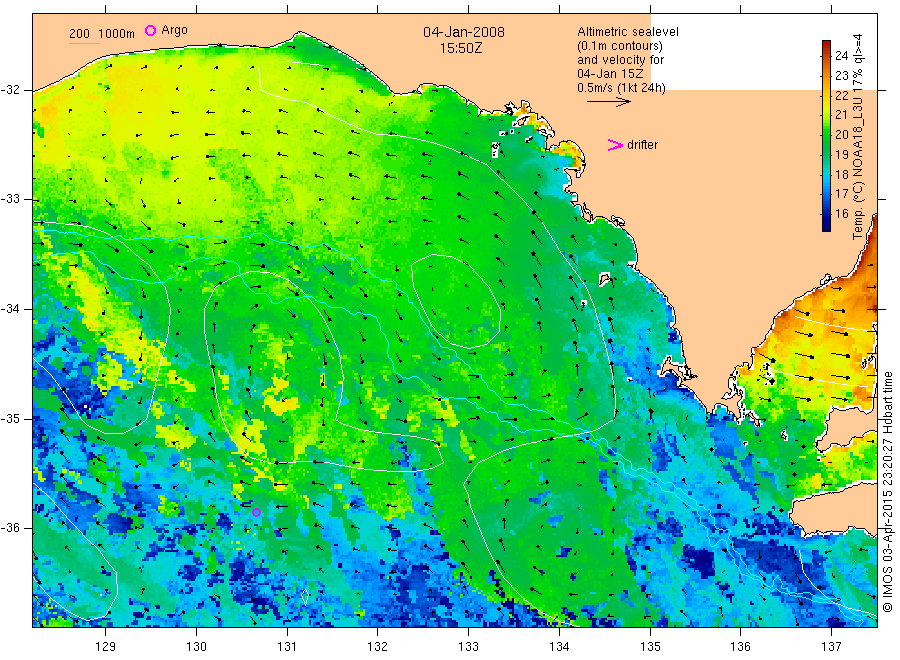Click the Altimetric sealevel caption text

click(x=628, y=32)
